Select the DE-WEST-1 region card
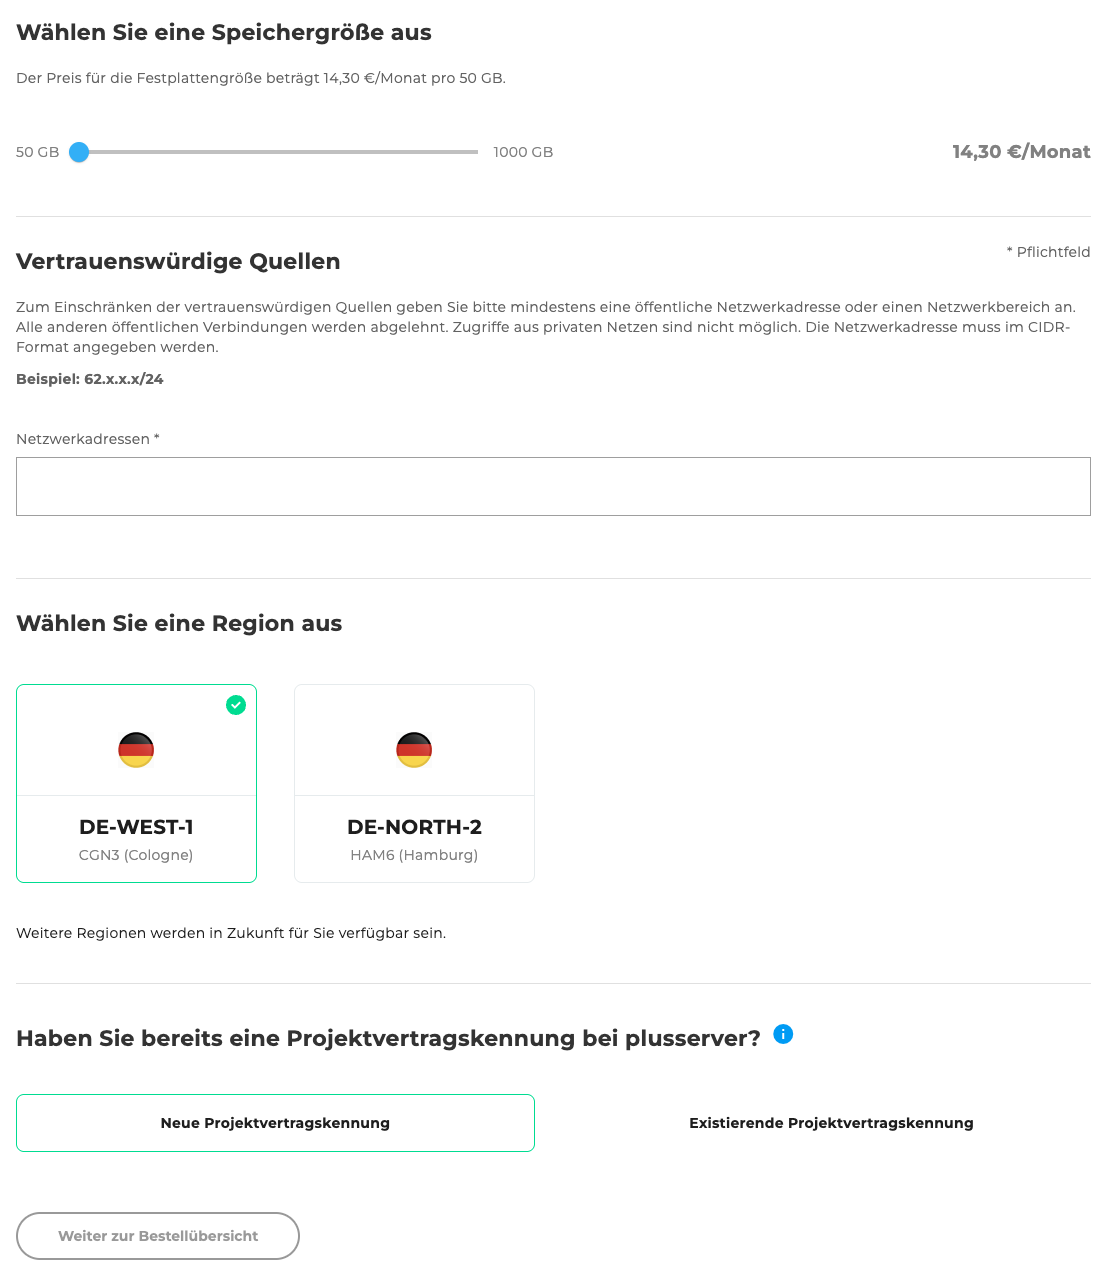 [x=136, y=783]
